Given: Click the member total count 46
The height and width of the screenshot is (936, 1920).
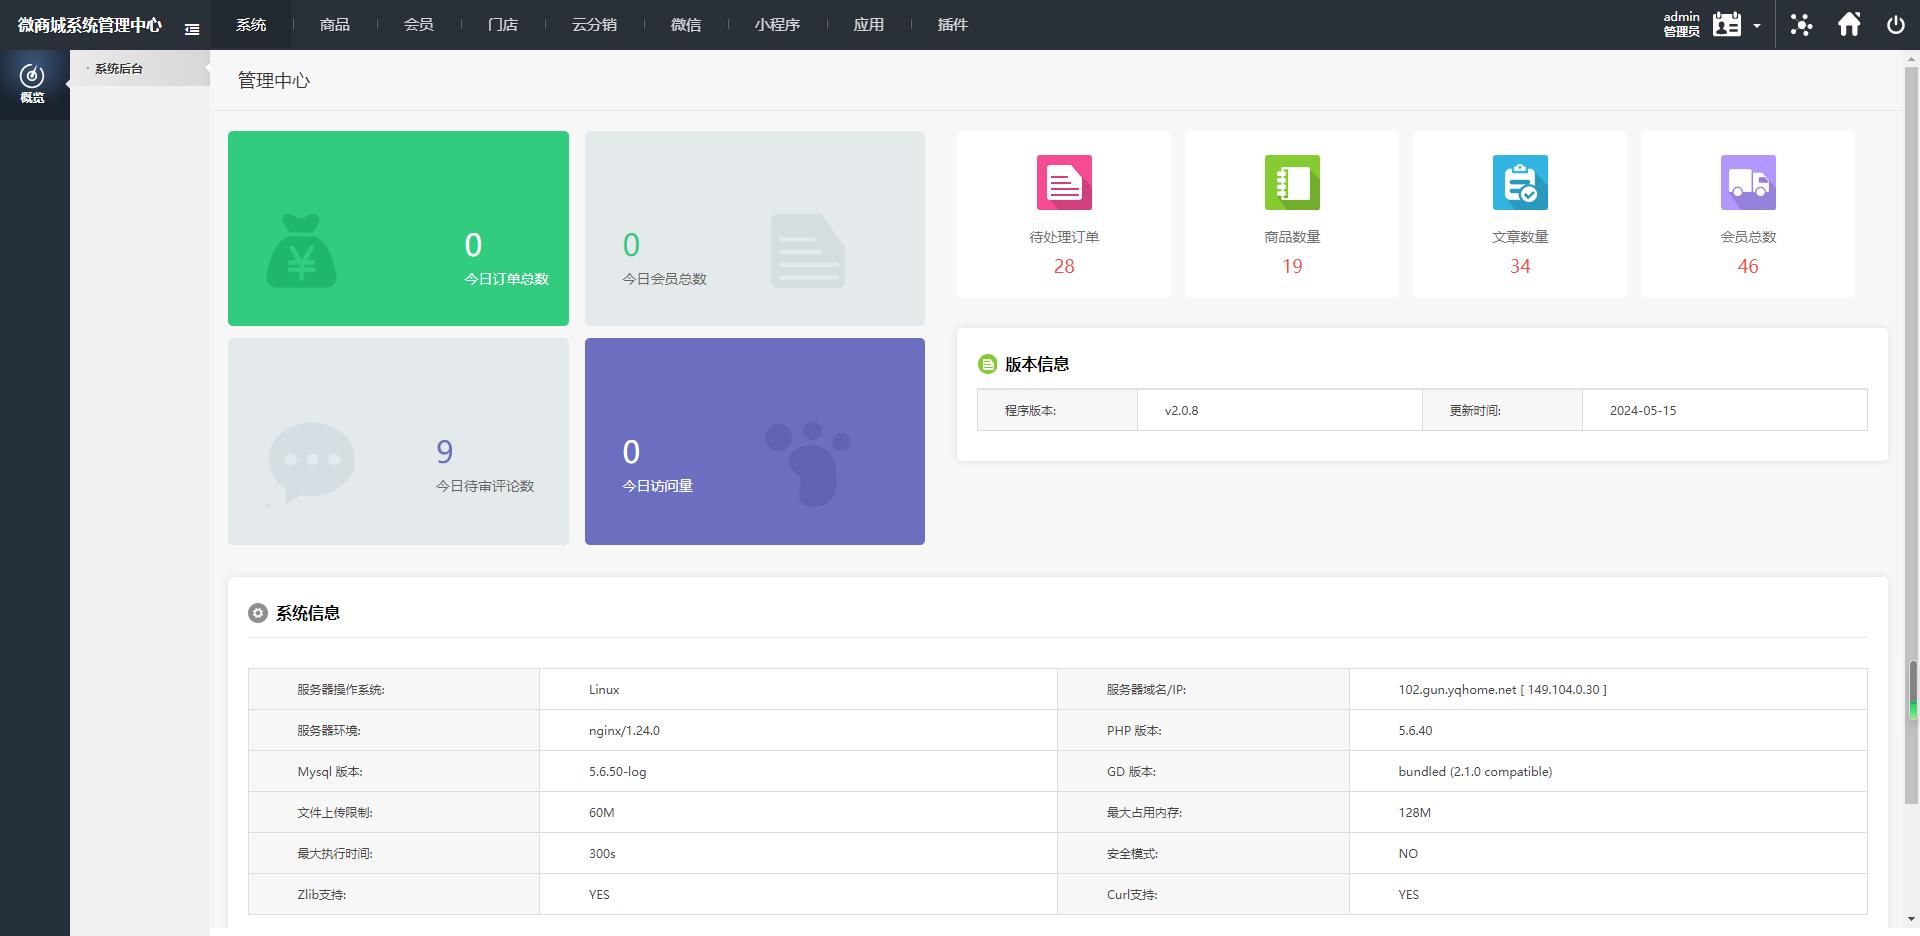Looking at the screenshot, I should click(1748, 267).
